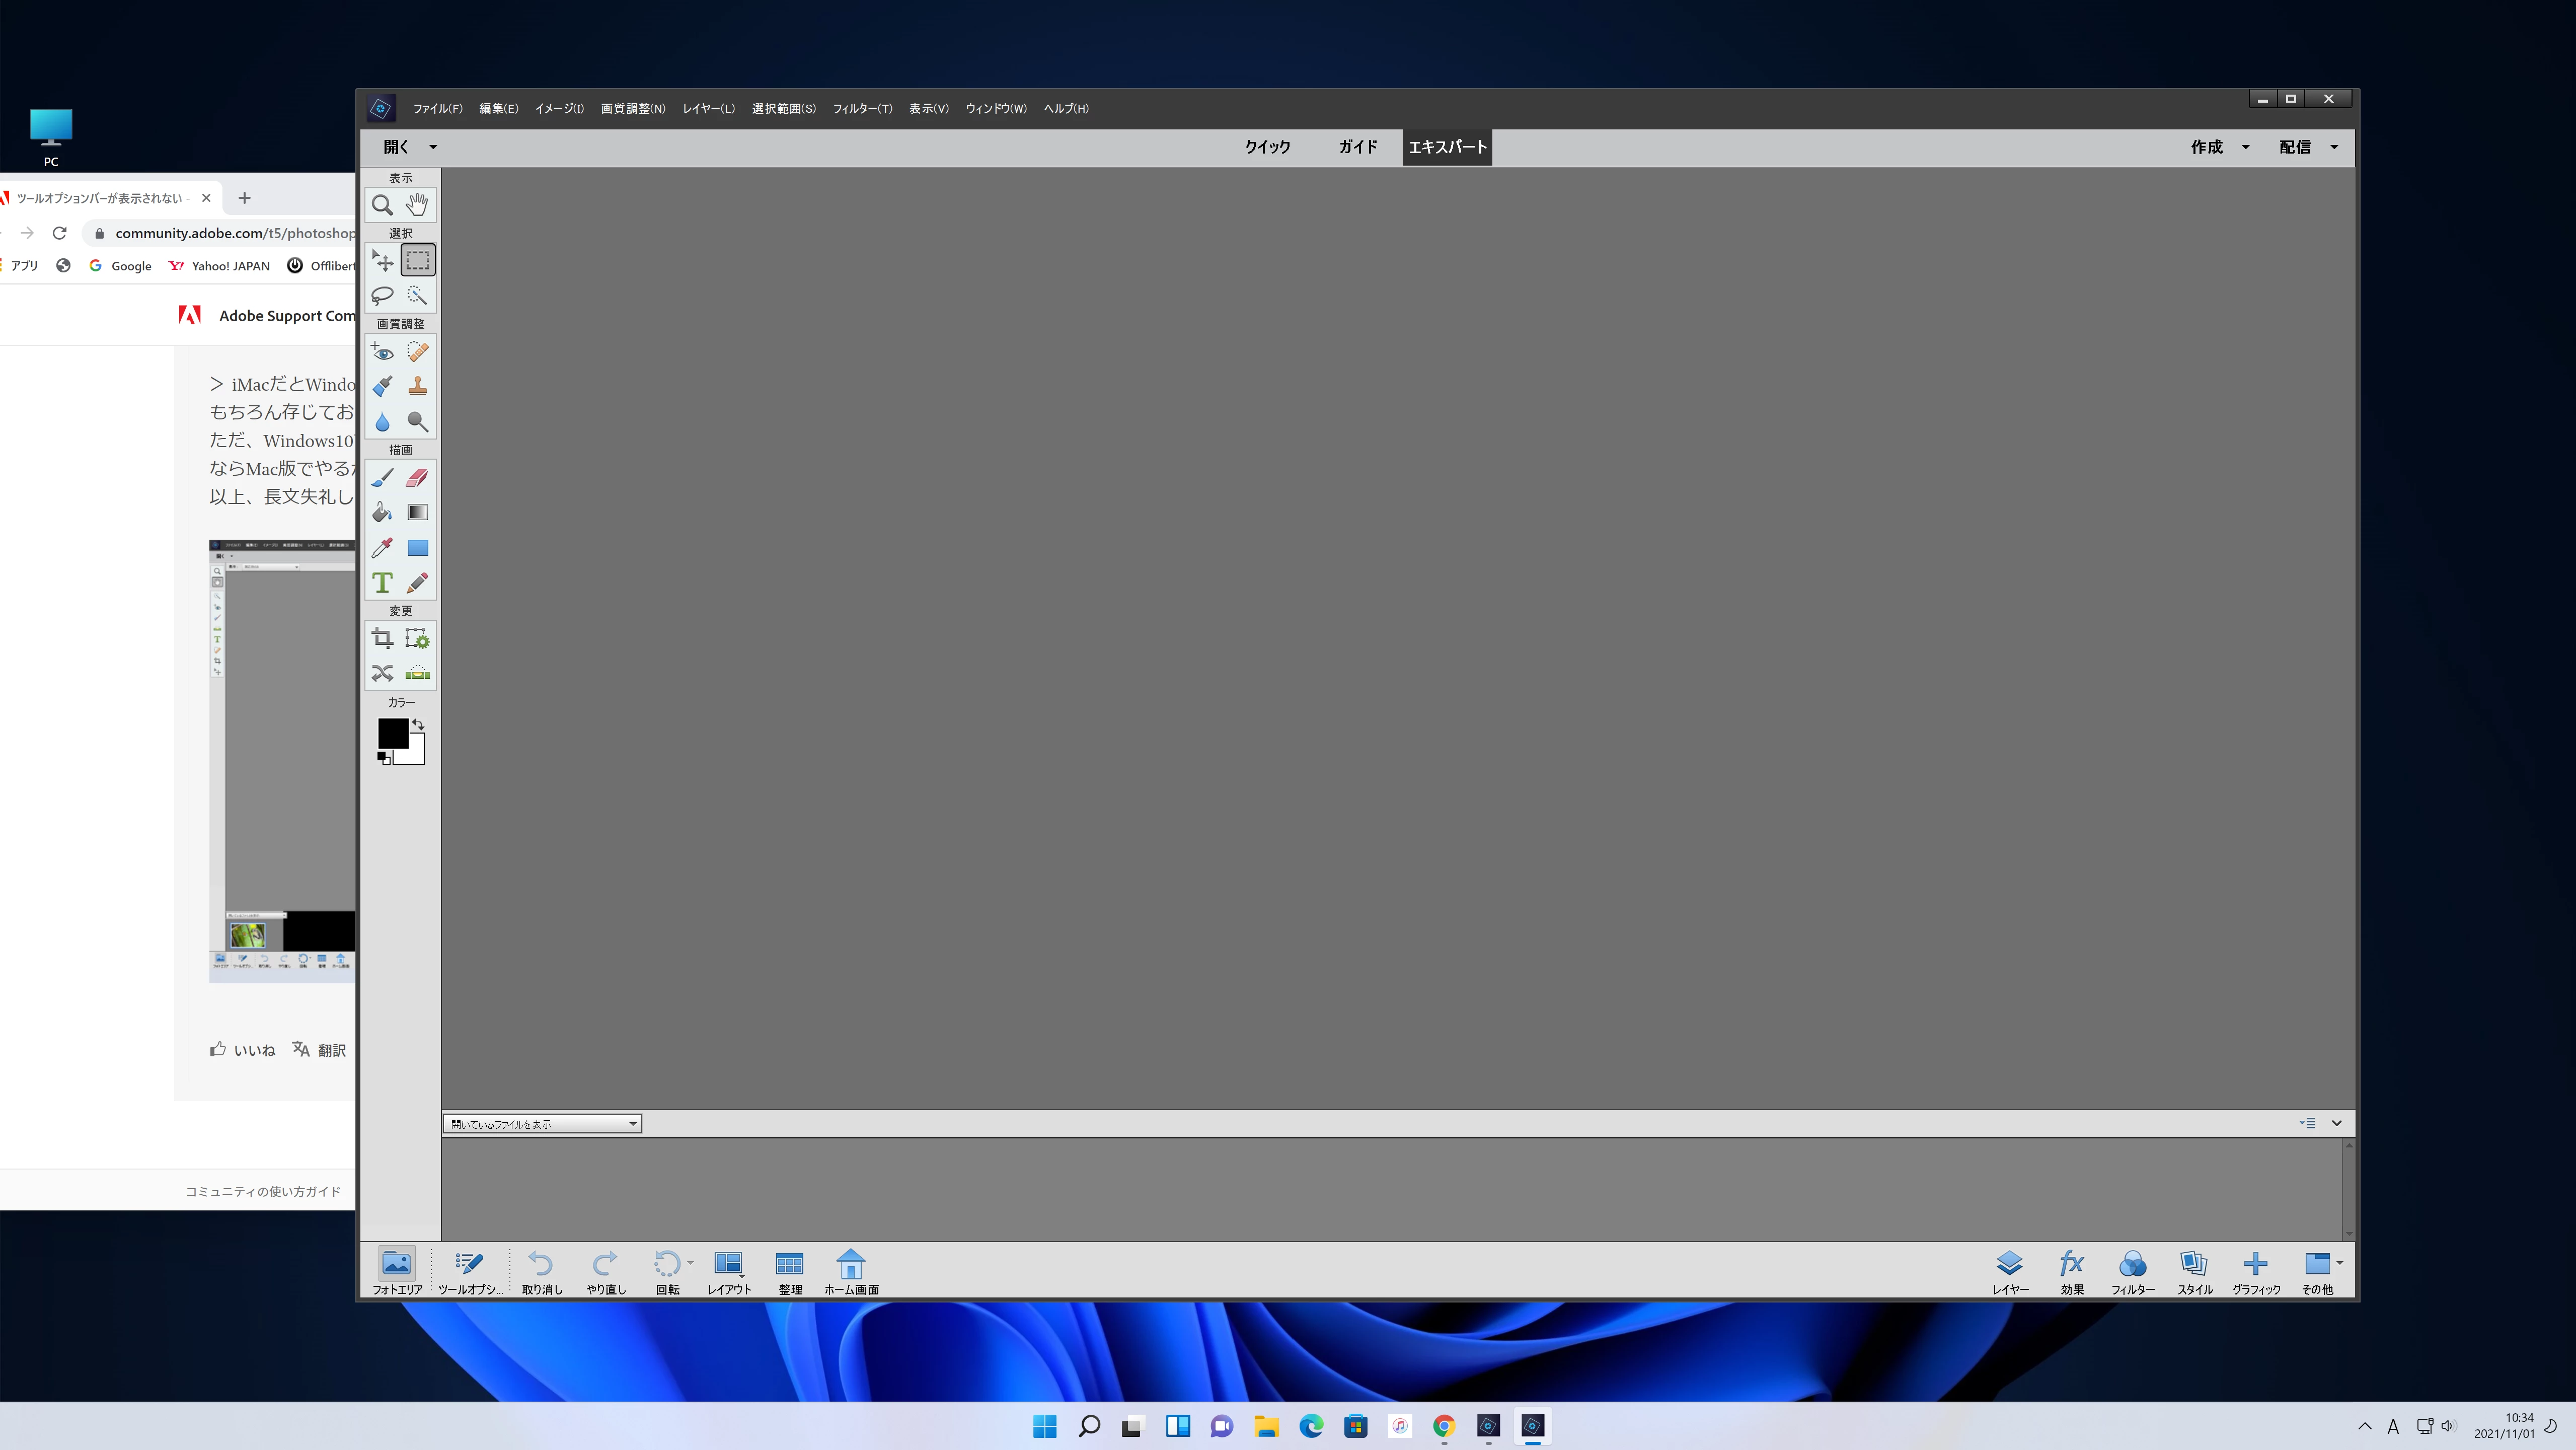The height and width of the screenshot is (1450, 2576).
Task: Select the Lasso tool
Action: 382,295
